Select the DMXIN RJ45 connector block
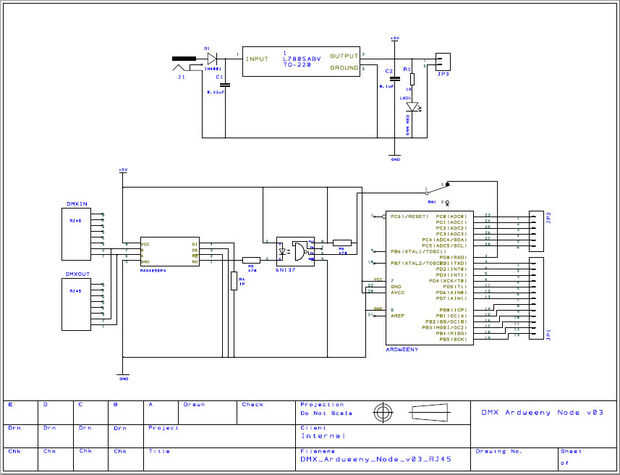The image size is (620, 475). (76, 234)
